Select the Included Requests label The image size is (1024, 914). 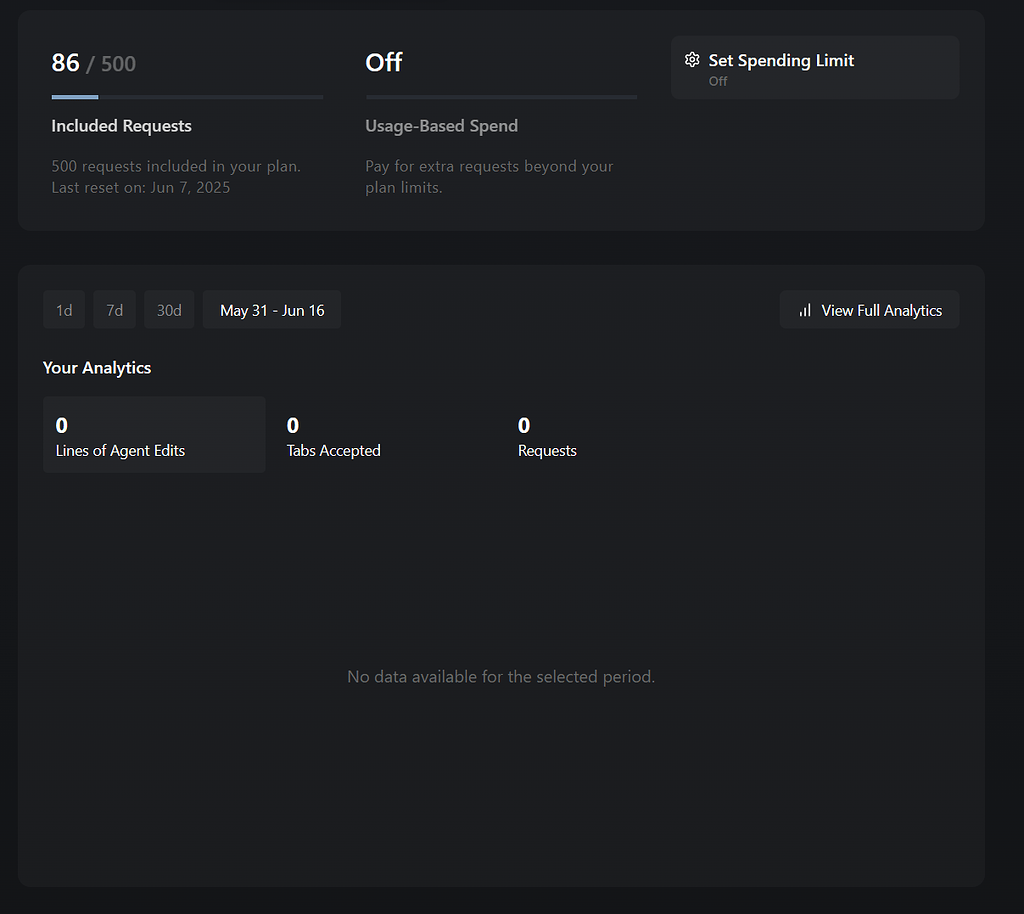click(121, 126)
